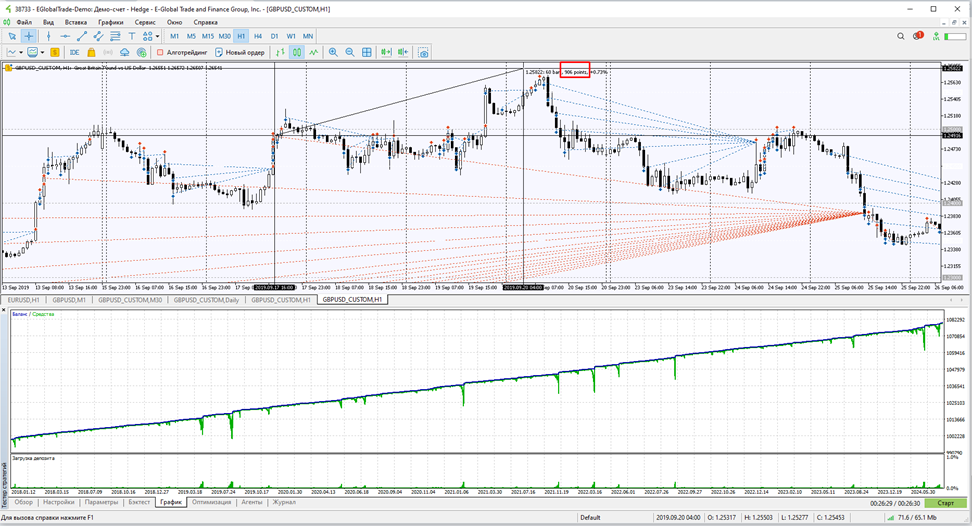Click the greyed-out trading signals icon
Image resolution: width=972 pixels, height=526 pixels.
pyautogui.click(x=108, y=53)
